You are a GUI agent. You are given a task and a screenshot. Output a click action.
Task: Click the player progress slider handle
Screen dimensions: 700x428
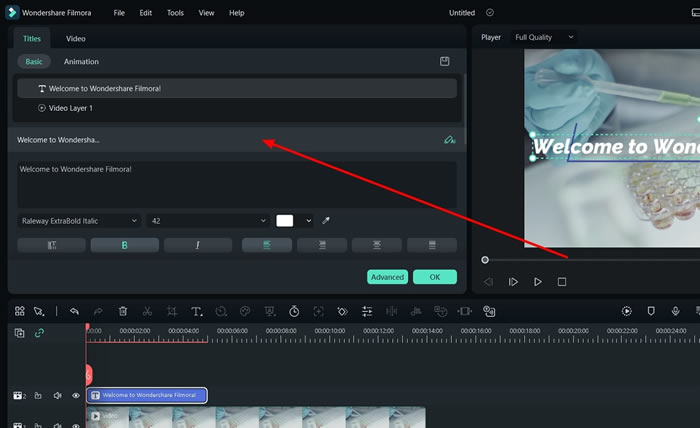(x=485, y=260)
